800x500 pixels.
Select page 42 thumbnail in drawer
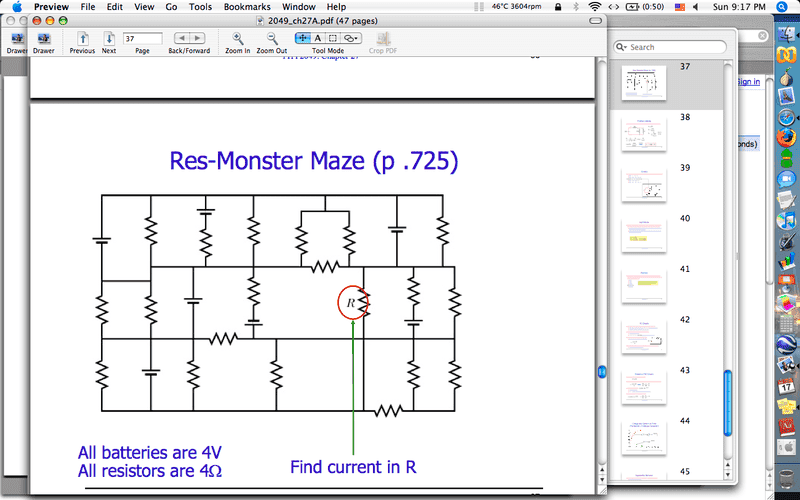coord(644,337)
